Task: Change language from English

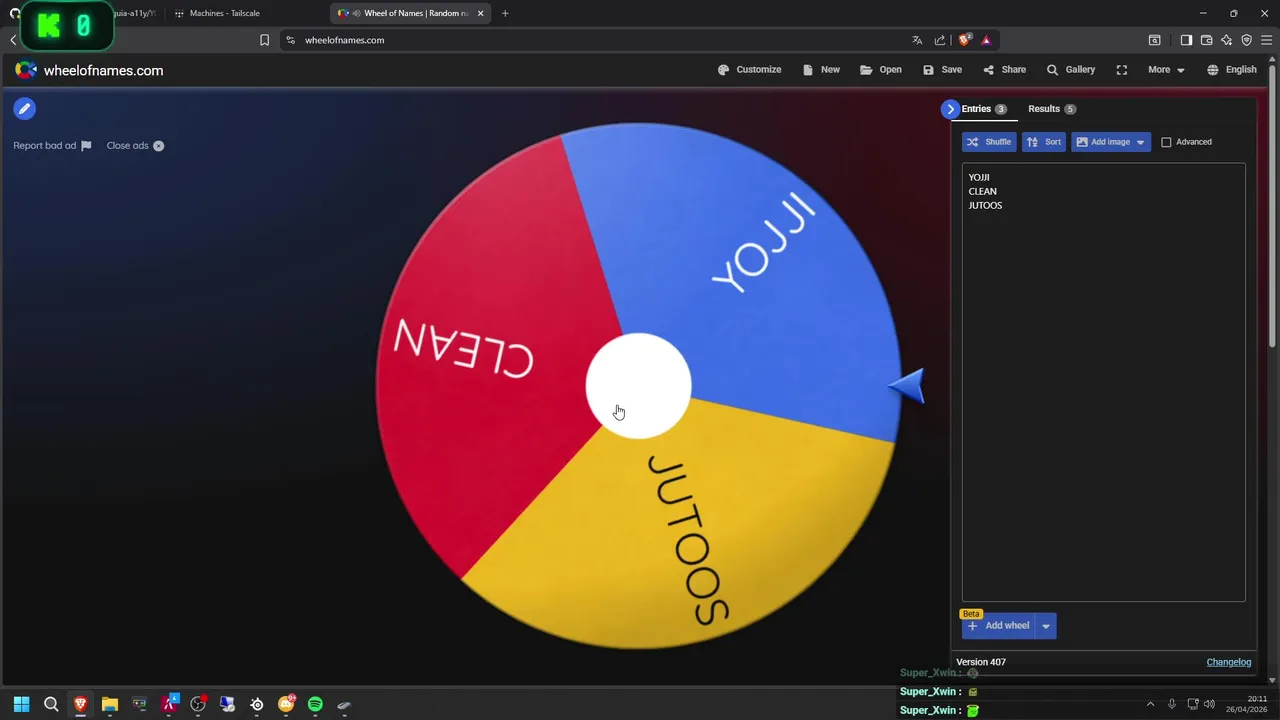Action: pos(1231,70)
